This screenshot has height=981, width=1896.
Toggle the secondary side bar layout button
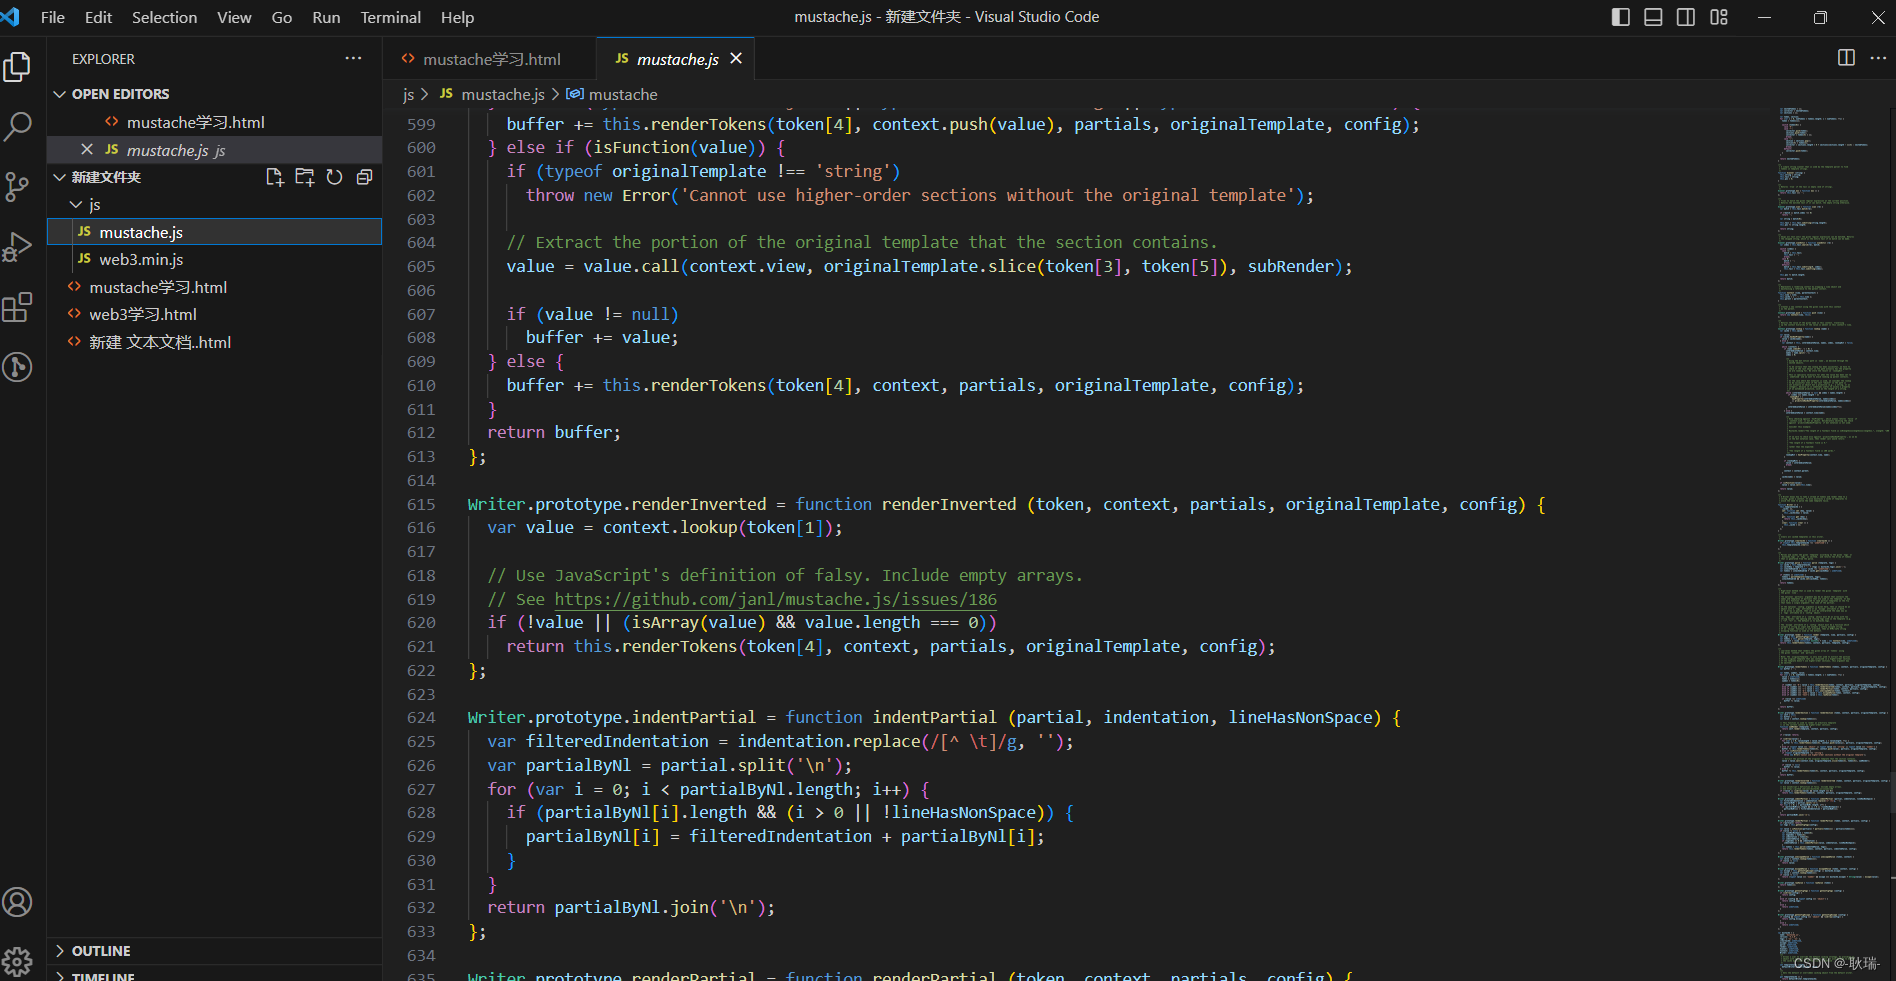pos(1686,17)
